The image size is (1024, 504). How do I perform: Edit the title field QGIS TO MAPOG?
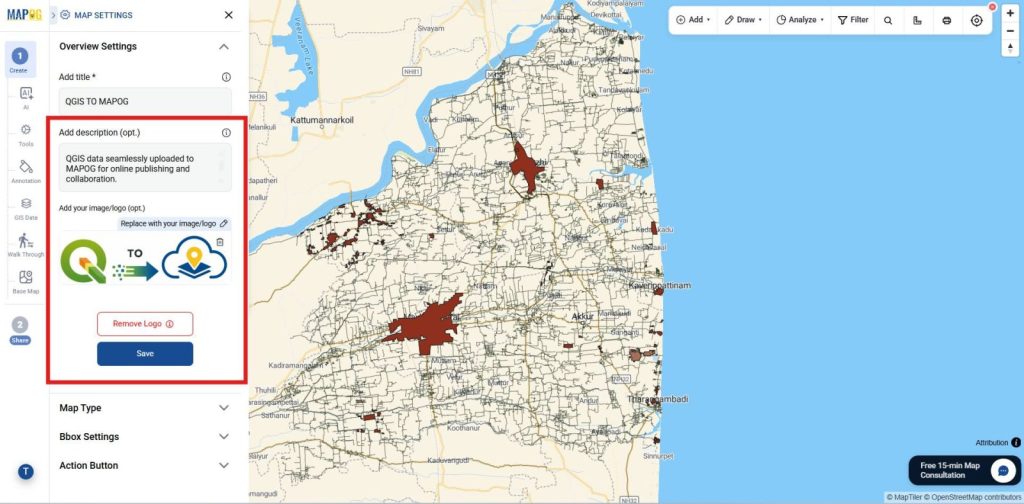(145, 101)
